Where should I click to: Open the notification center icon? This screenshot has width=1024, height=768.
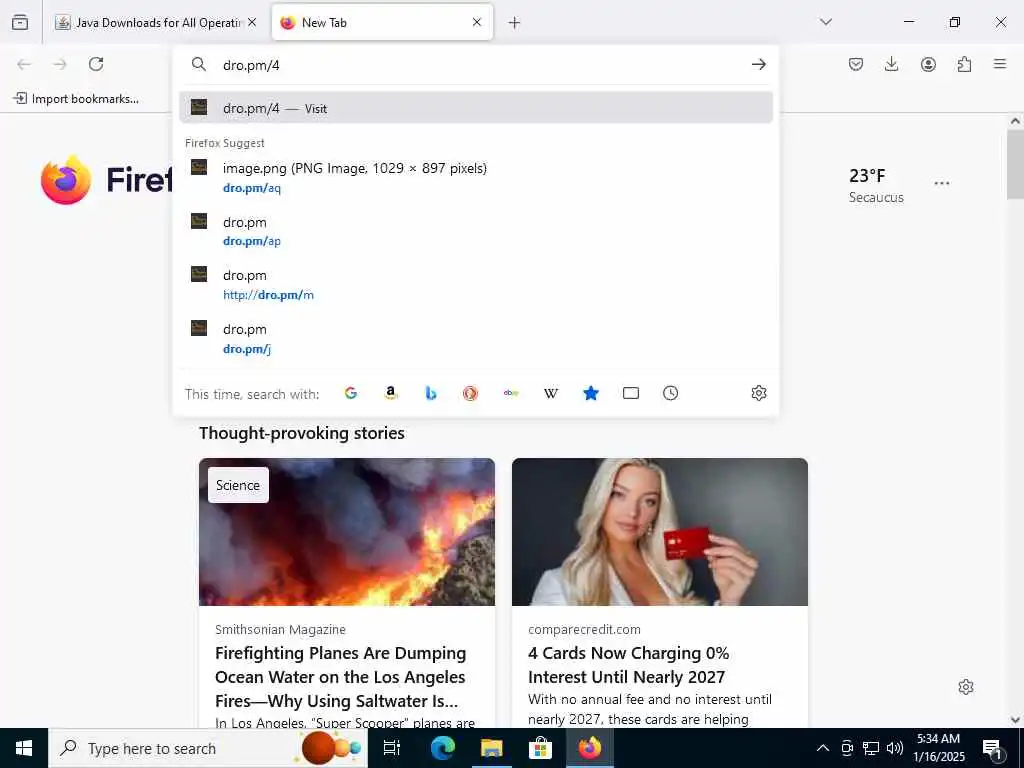(x=992, y=749)
